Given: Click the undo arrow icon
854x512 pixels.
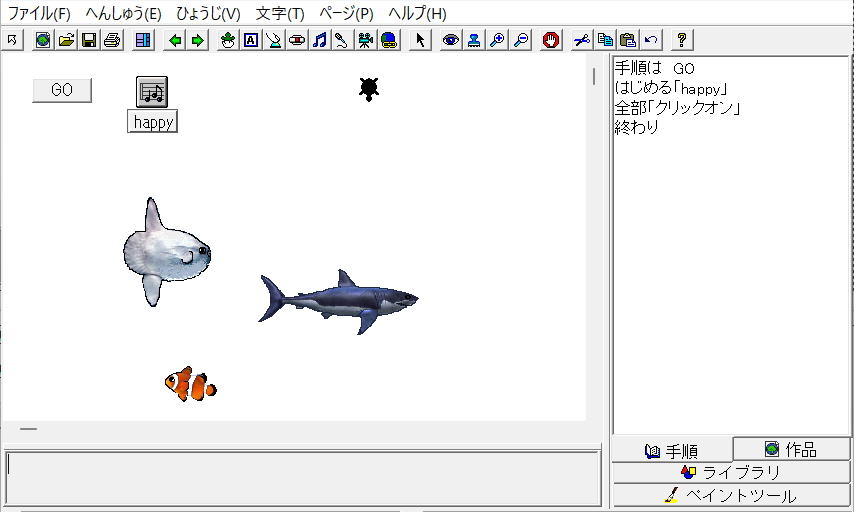Looking at the screenshot, I should [651, 40].
